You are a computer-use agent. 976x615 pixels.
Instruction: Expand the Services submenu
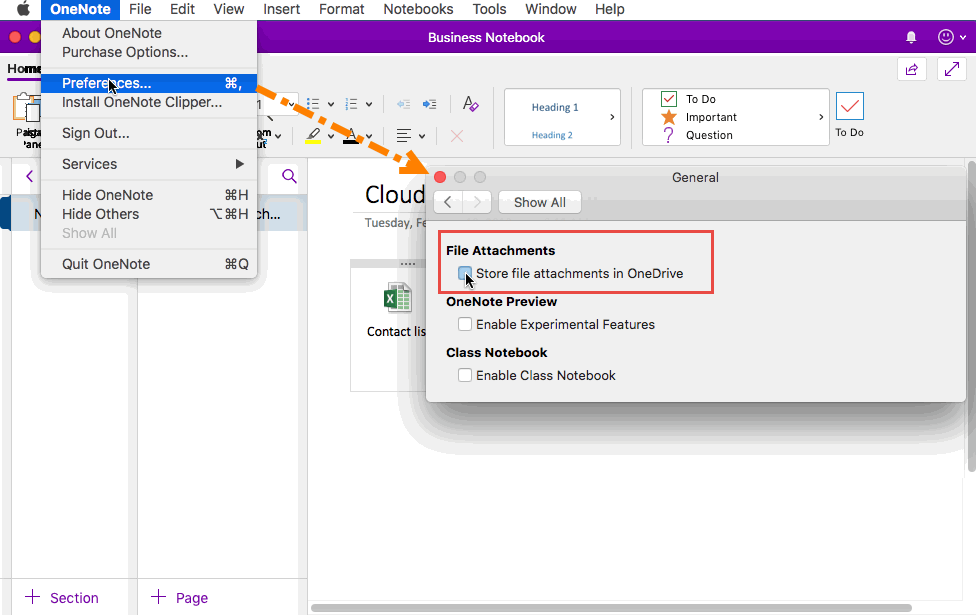pyautogui.click(x=149, y=164)
